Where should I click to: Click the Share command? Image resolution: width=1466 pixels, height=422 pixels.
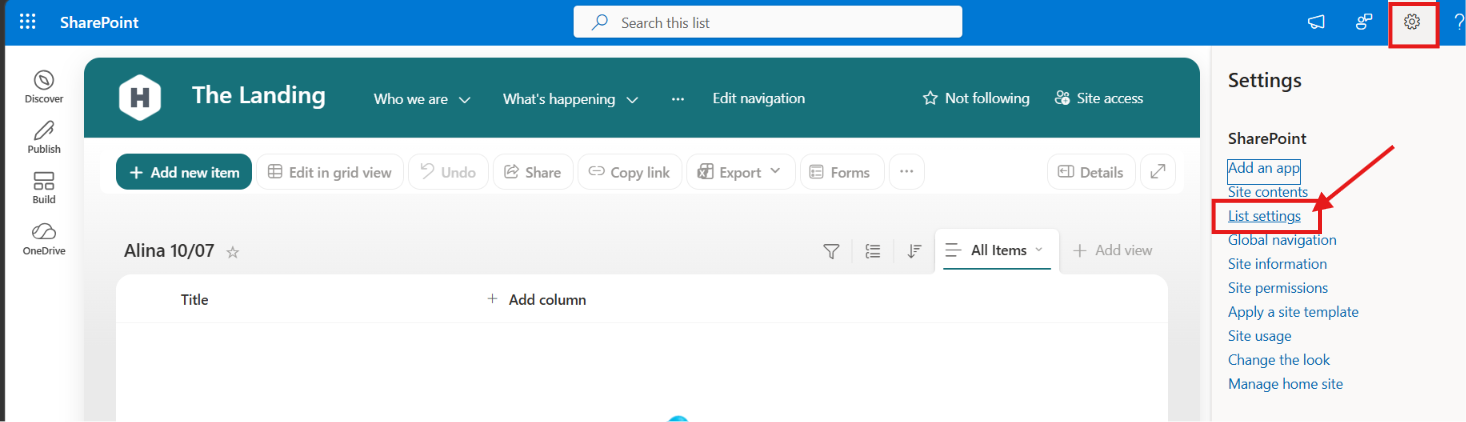(x=533, y=172)
